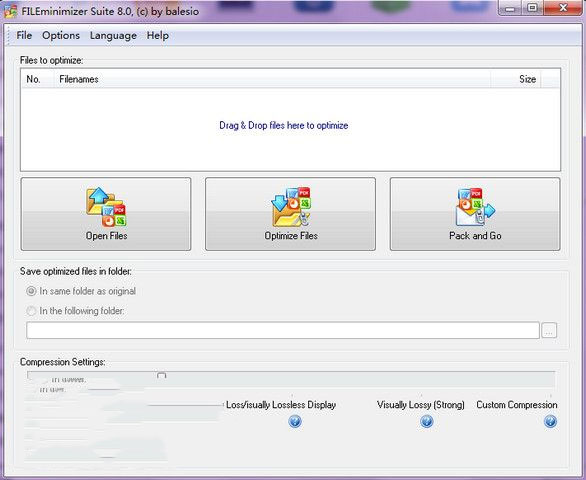Click the Drag & Drop files text
This screenshot has width=586, height=480.
pyautogui.click(x=284, y=125)
